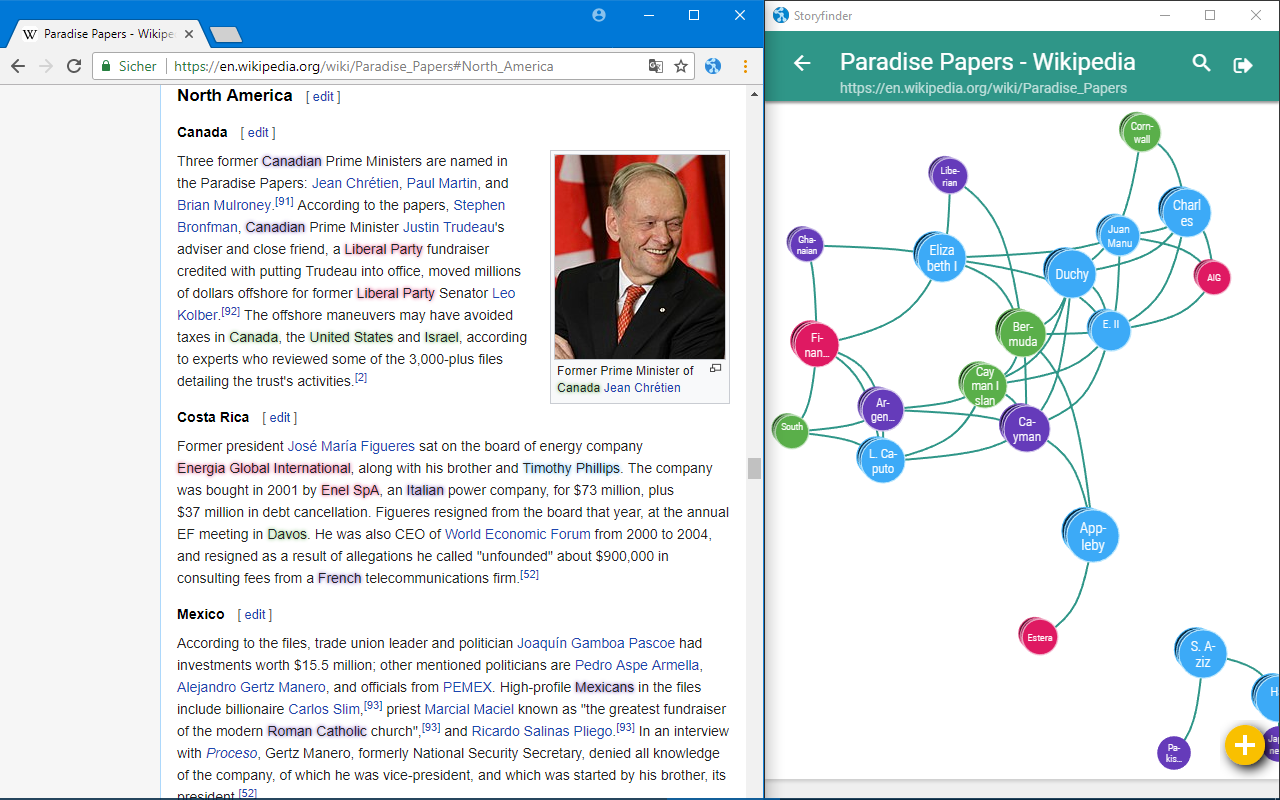Open the Paul Martin link
The image size is (1280, 800).
click(442, 183)
